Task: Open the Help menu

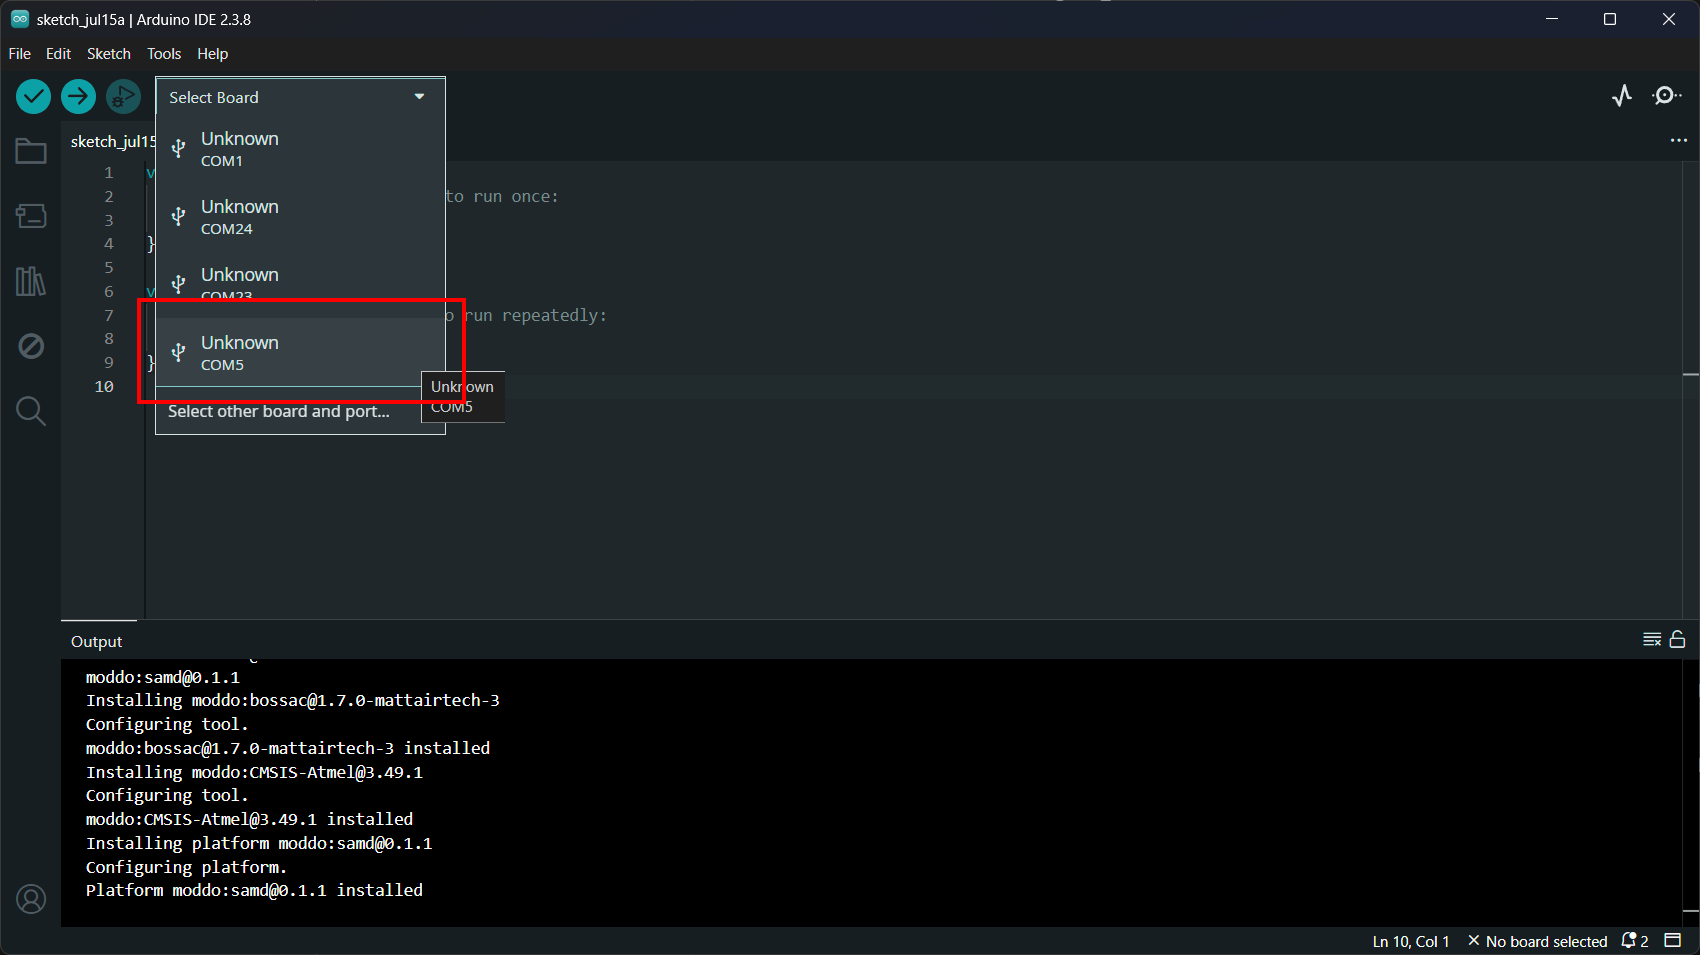Action: [x=213, y=54]
